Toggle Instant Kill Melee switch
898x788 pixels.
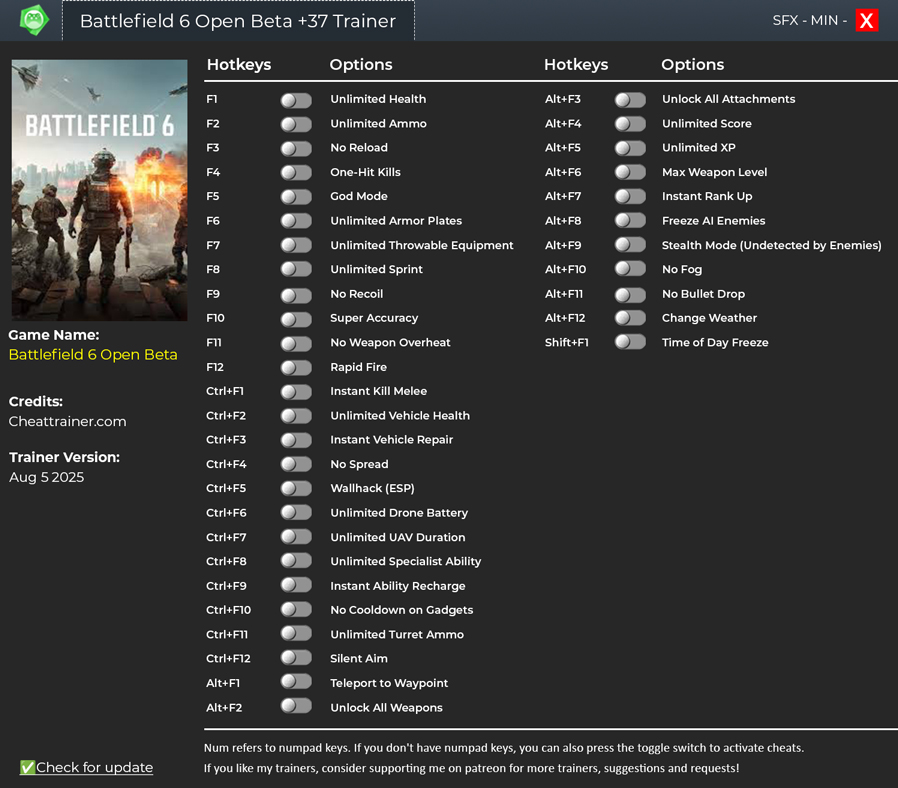(296, 392)
